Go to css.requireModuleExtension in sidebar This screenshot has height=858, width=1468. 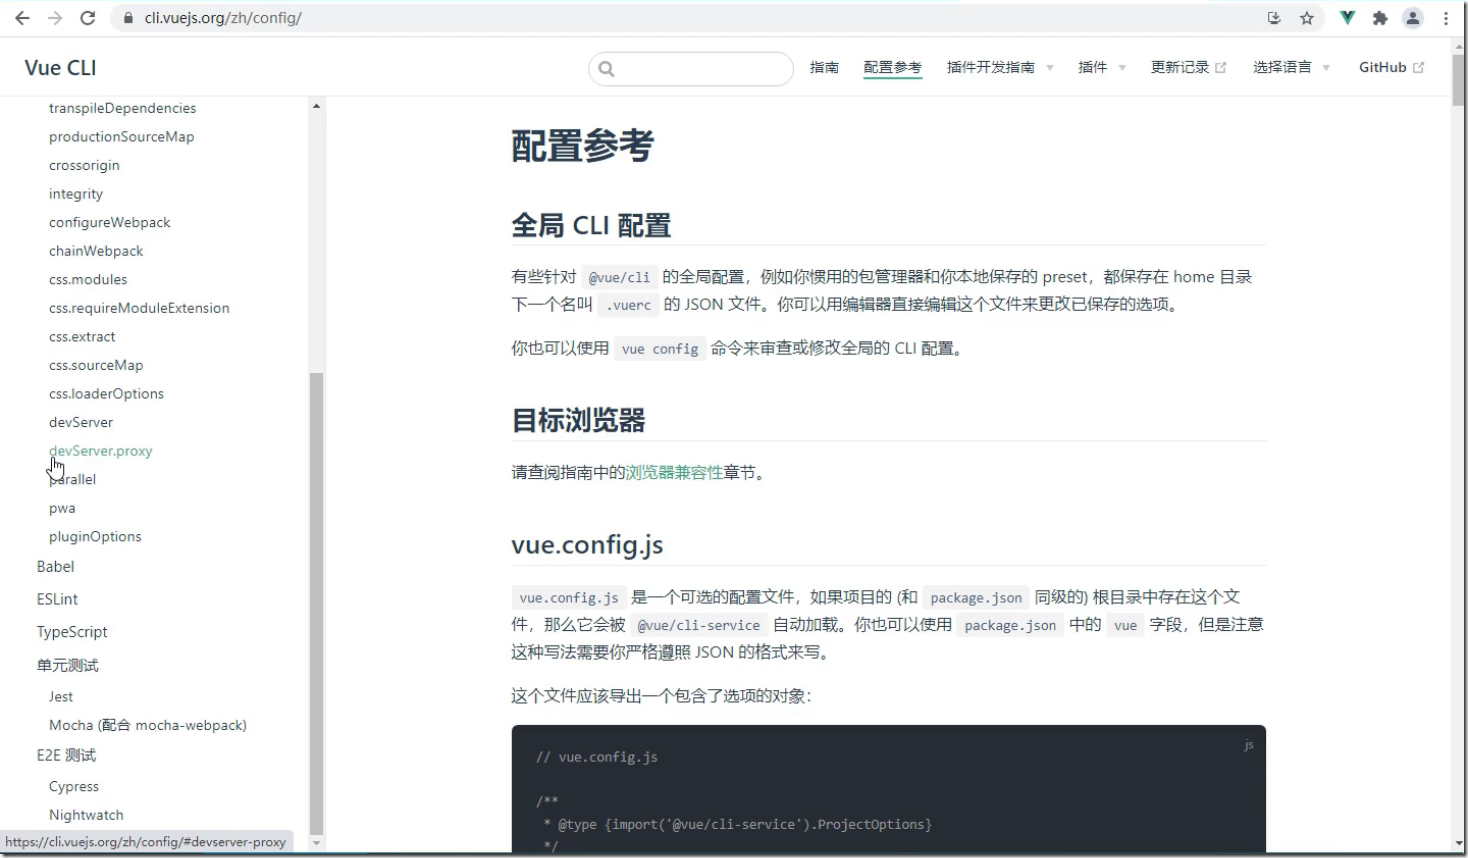139,308
